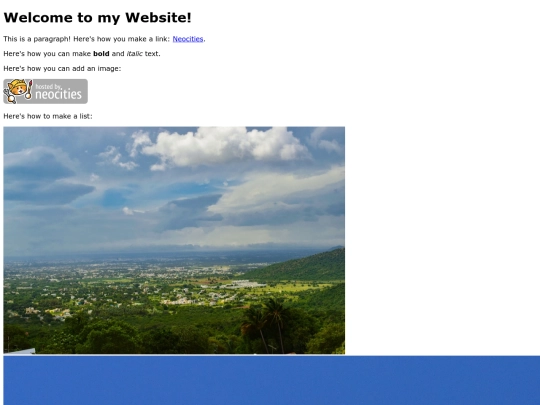This screenshot has width=540, height=405.
Task: Click the landscape photo of the valley
Action: [174, 240]
